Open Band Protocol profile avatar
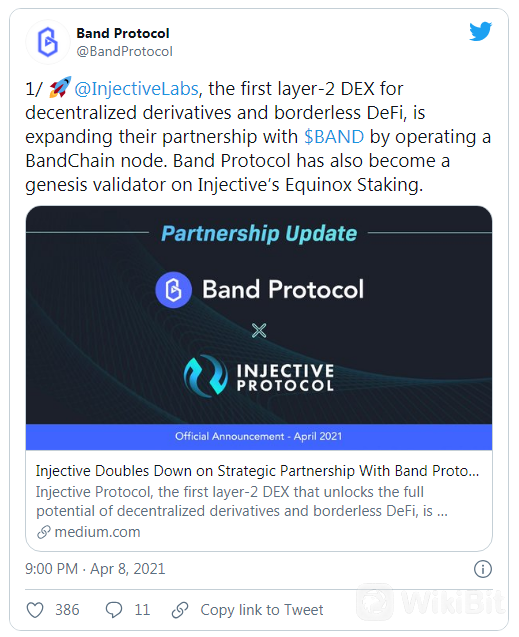 [48, 42]
